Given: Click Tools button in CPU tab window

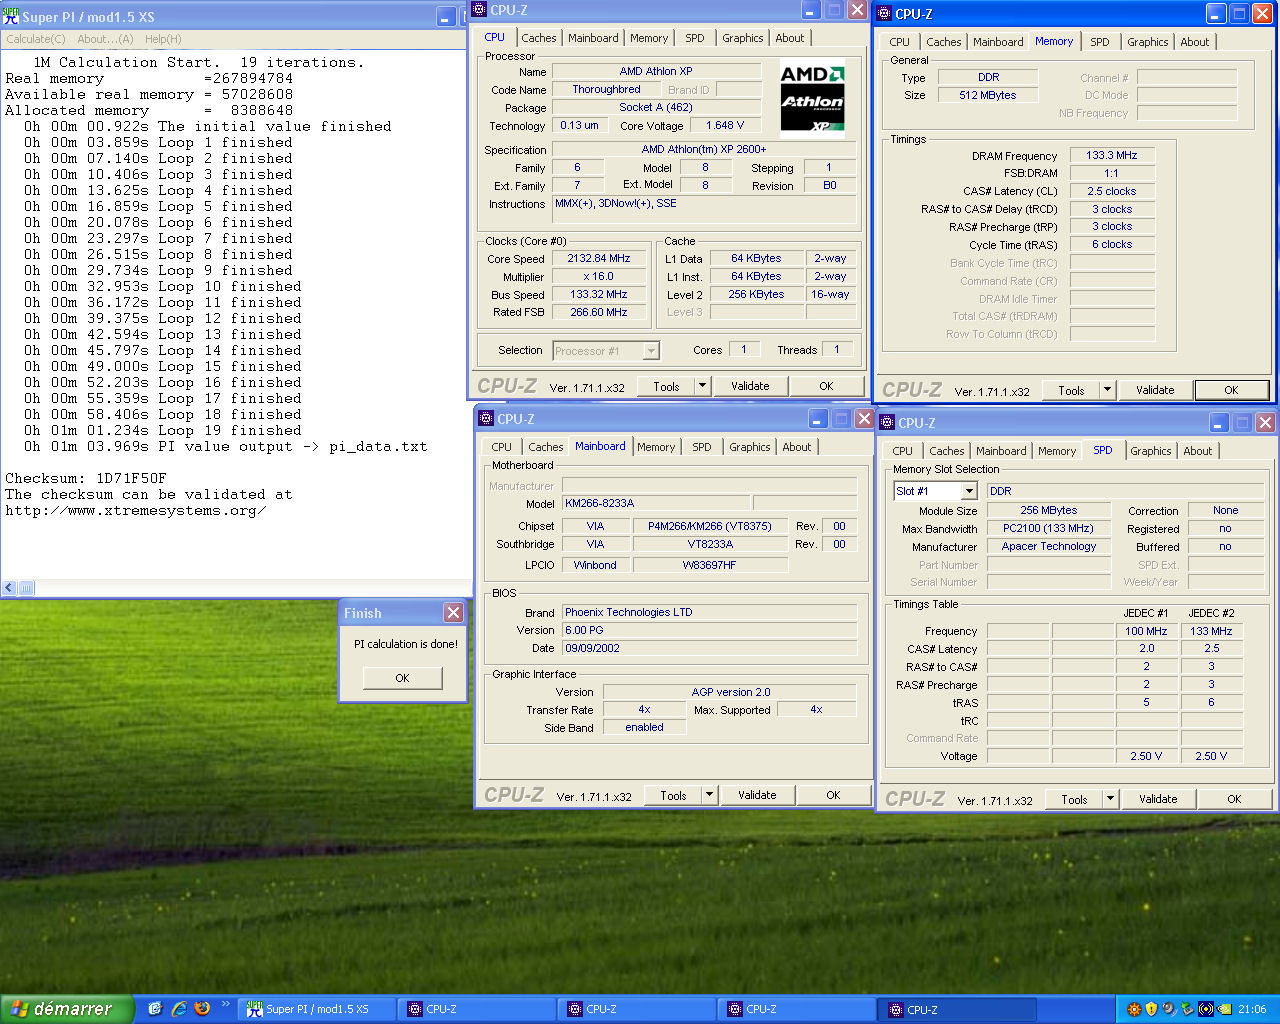Looking at the screenshot, I should click(666, 386).
